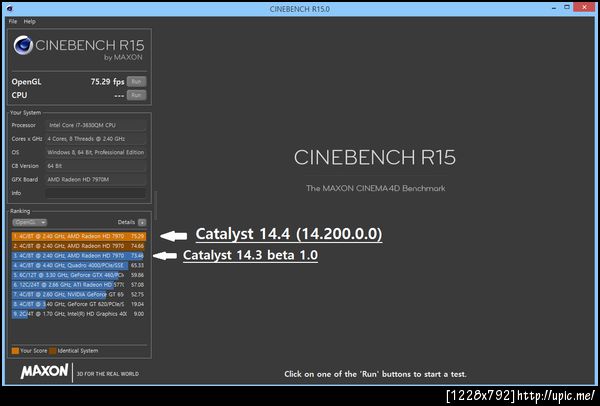Screen dimensions: 600x406
Task: Select the Quadro 4000 ranking row
Action: (x=78, y=266)
